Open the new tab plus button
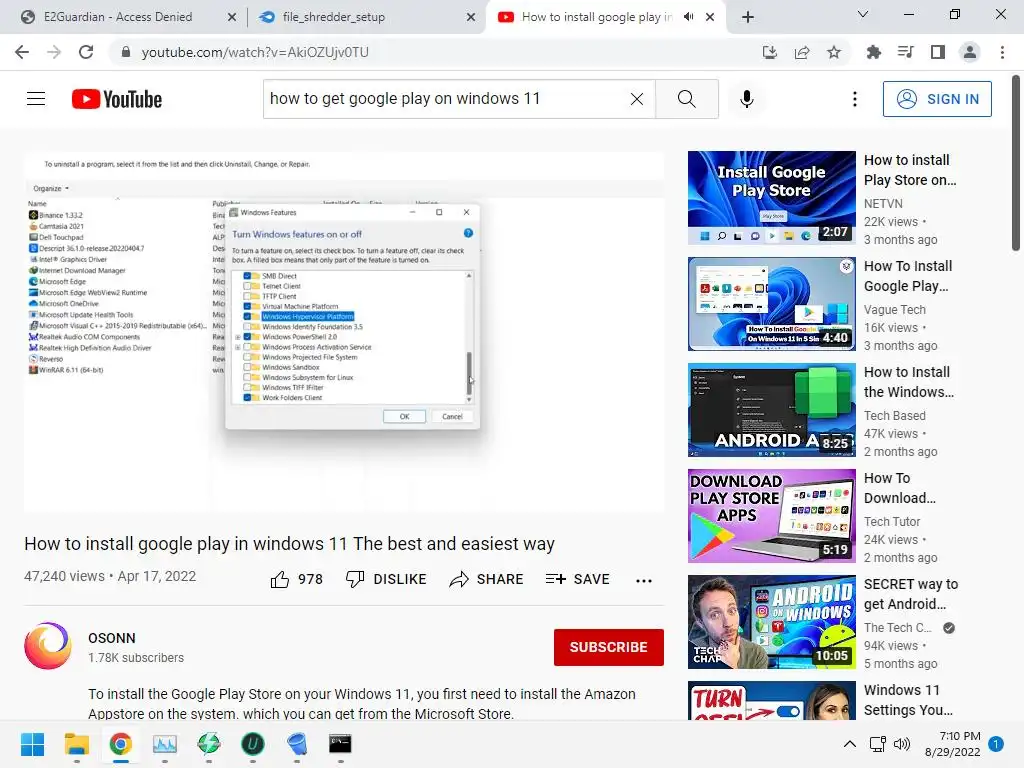Image resolution: width=1024 pixels, height=768 pixels. pos(748,17)
